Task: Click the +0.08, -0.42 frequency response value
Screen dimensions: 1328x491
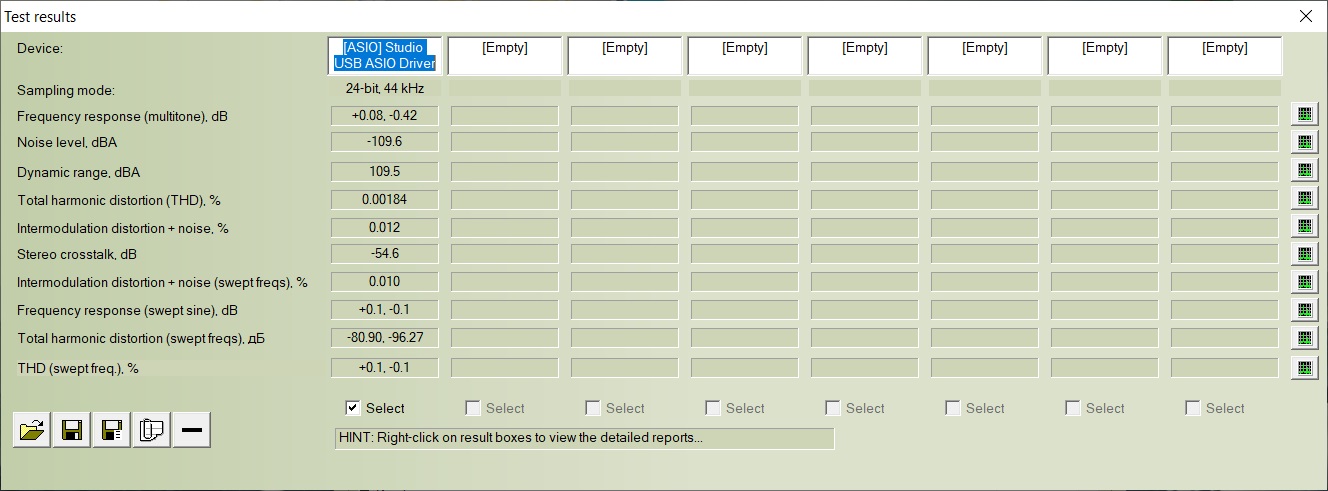Action: point(385,115)
